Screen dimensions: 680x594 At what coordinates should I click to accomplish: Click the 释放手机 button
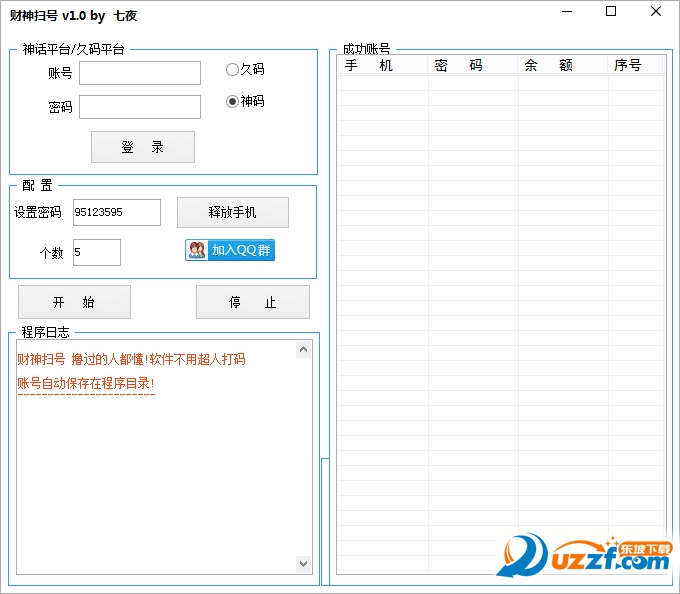pos(232,212)
